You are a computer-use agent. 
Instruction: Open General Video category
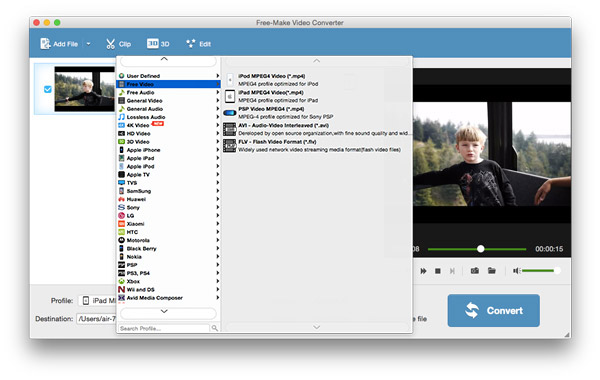(168, 101)
